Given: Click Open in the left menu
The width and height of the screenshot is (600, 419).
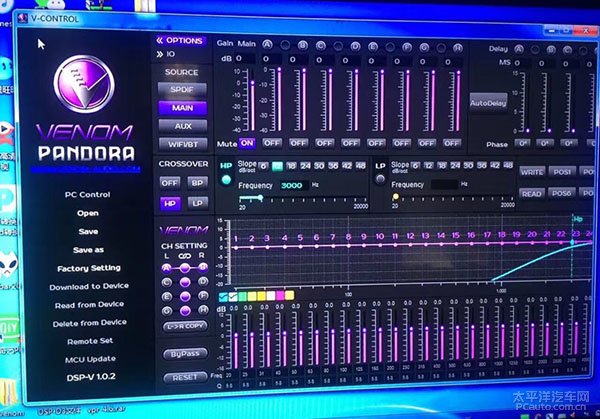Looking at the screenshot, I should click(x=88, y=213).
